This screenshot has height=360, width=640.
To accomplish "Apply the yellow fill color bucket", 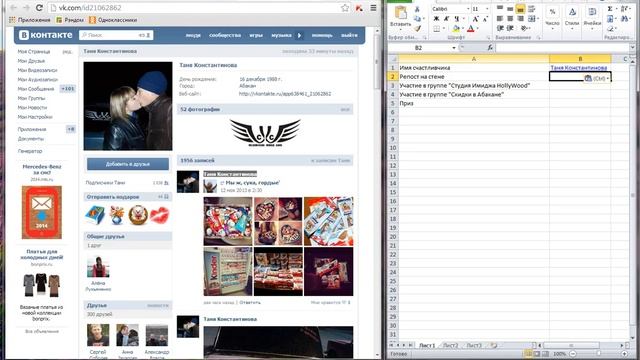I will (456, 29).
